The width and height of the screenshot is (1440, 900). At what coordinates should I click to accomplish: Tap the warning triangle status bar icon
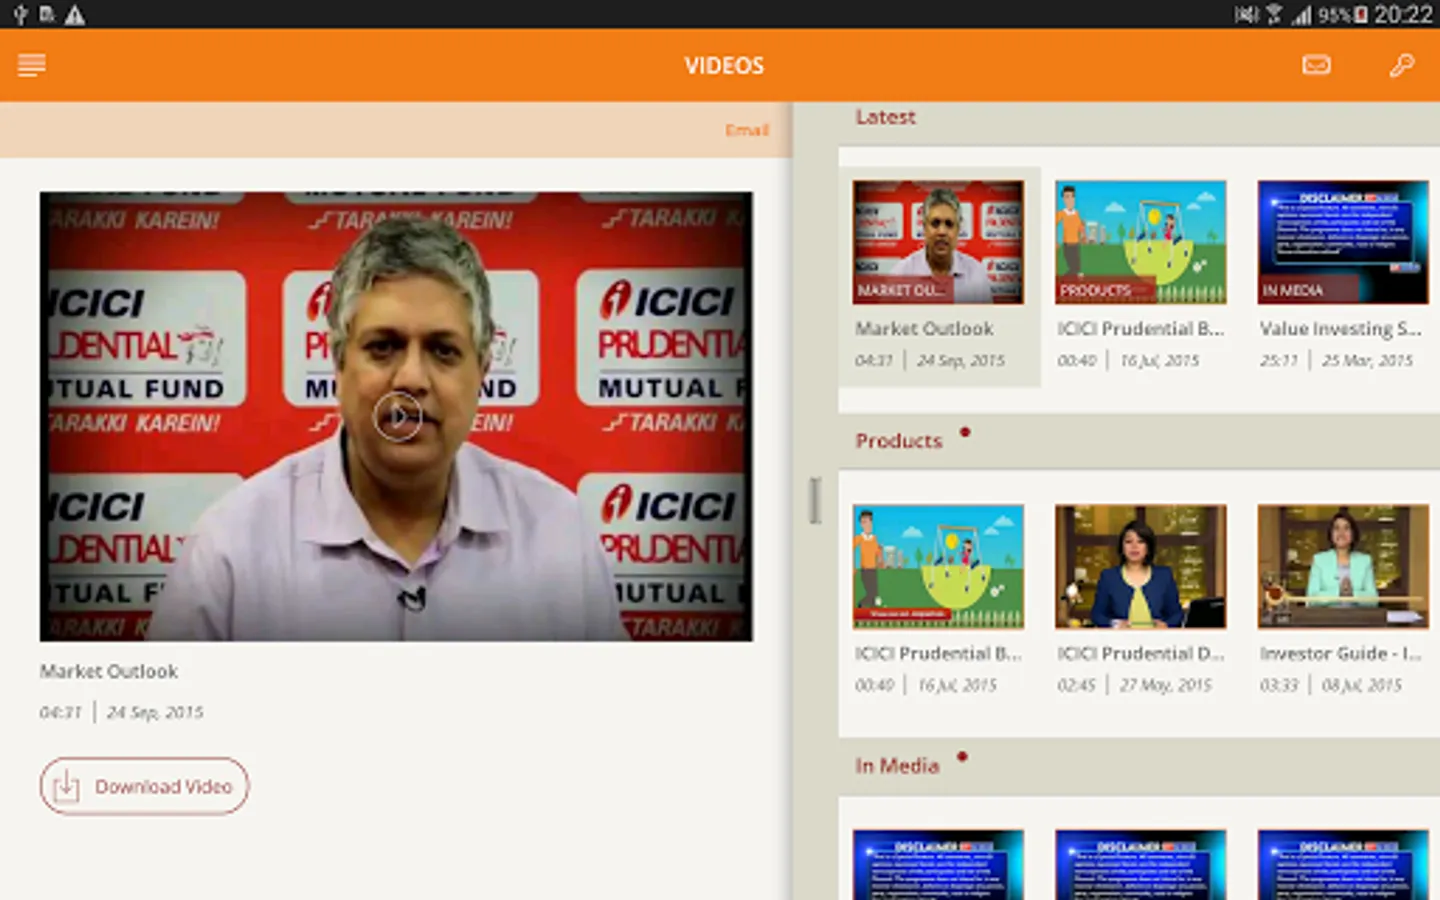75,15
